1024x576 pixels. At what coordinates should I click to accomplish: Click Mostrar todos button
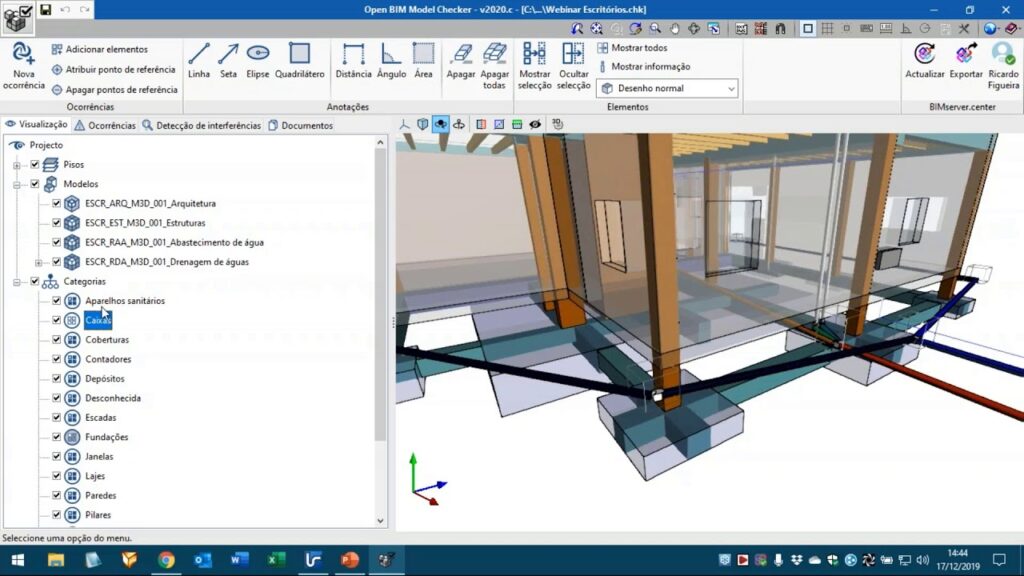point(632,48)
